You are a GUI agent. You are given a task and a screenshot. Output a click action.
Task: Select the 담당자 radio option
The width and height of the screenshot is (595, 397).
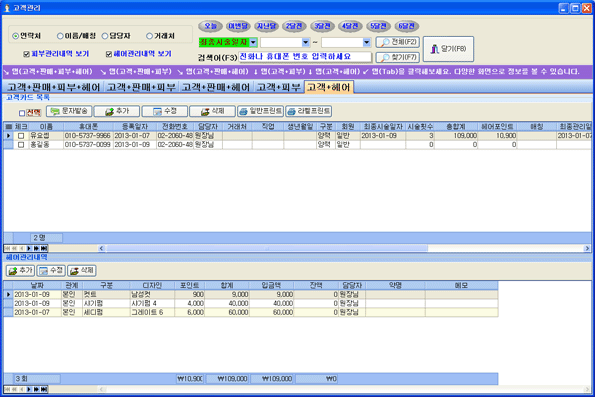tap(105, 36)
